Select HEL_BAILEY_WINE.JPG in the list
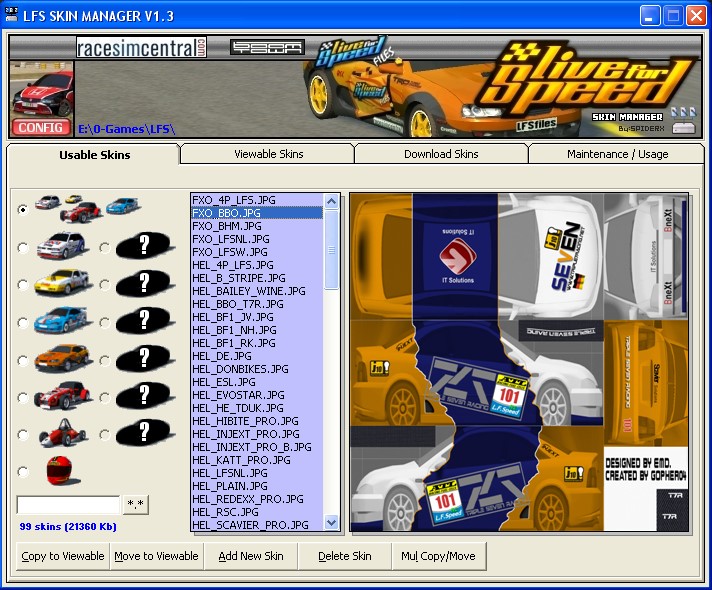This screenshot has height=590, width=712. point(257,291)
